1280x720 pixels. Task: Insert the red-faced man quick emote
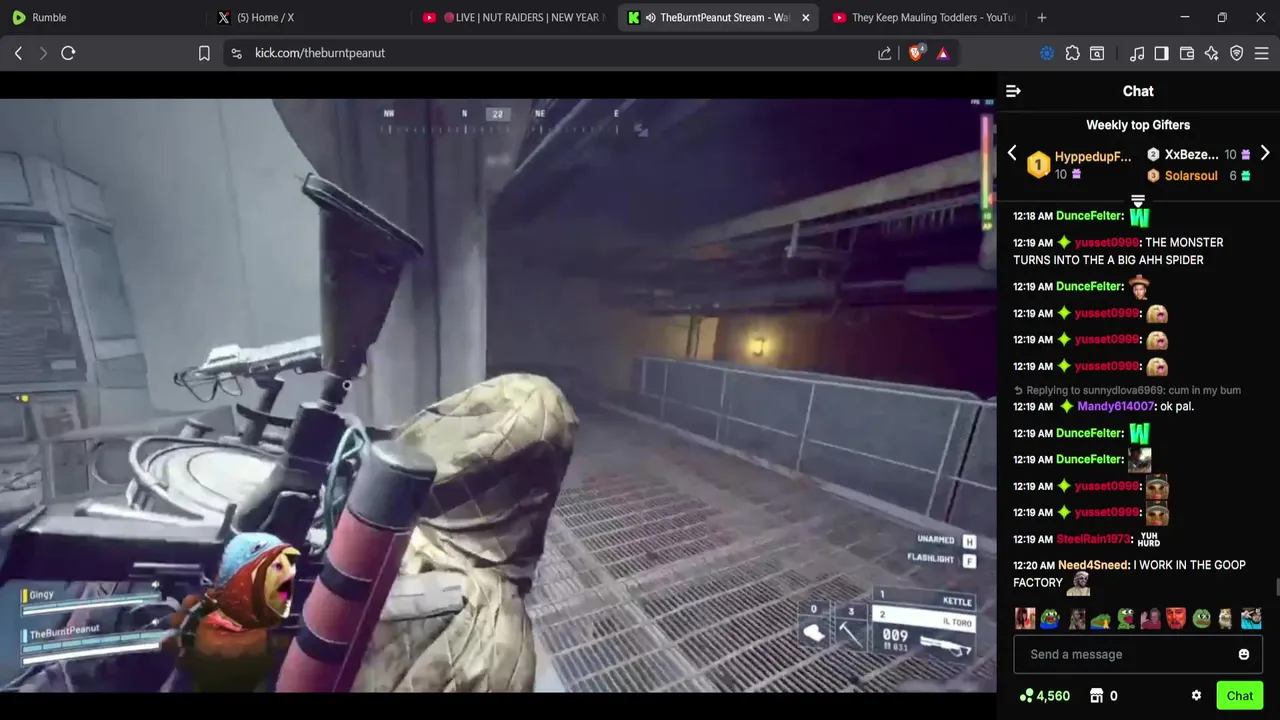[1176, 619]
